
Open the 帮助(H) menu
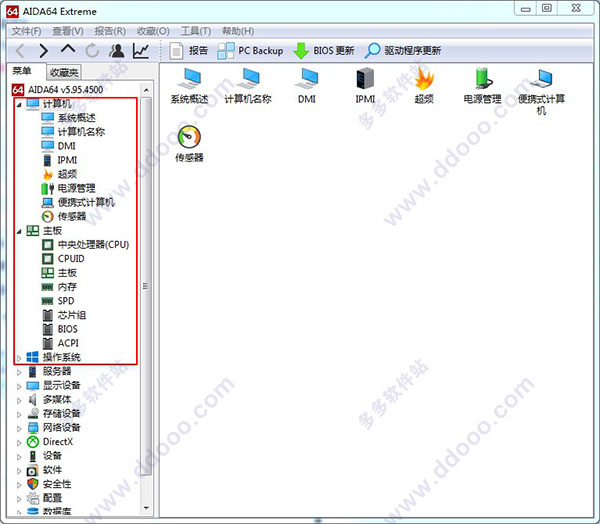[238, 31]
